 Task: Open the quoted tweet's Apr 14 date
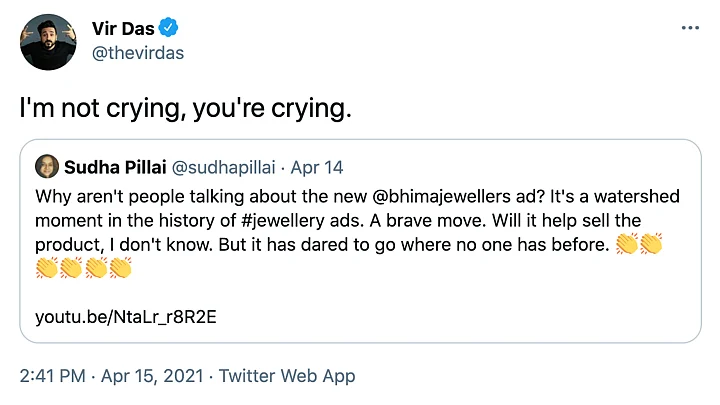tap(316, 166)
